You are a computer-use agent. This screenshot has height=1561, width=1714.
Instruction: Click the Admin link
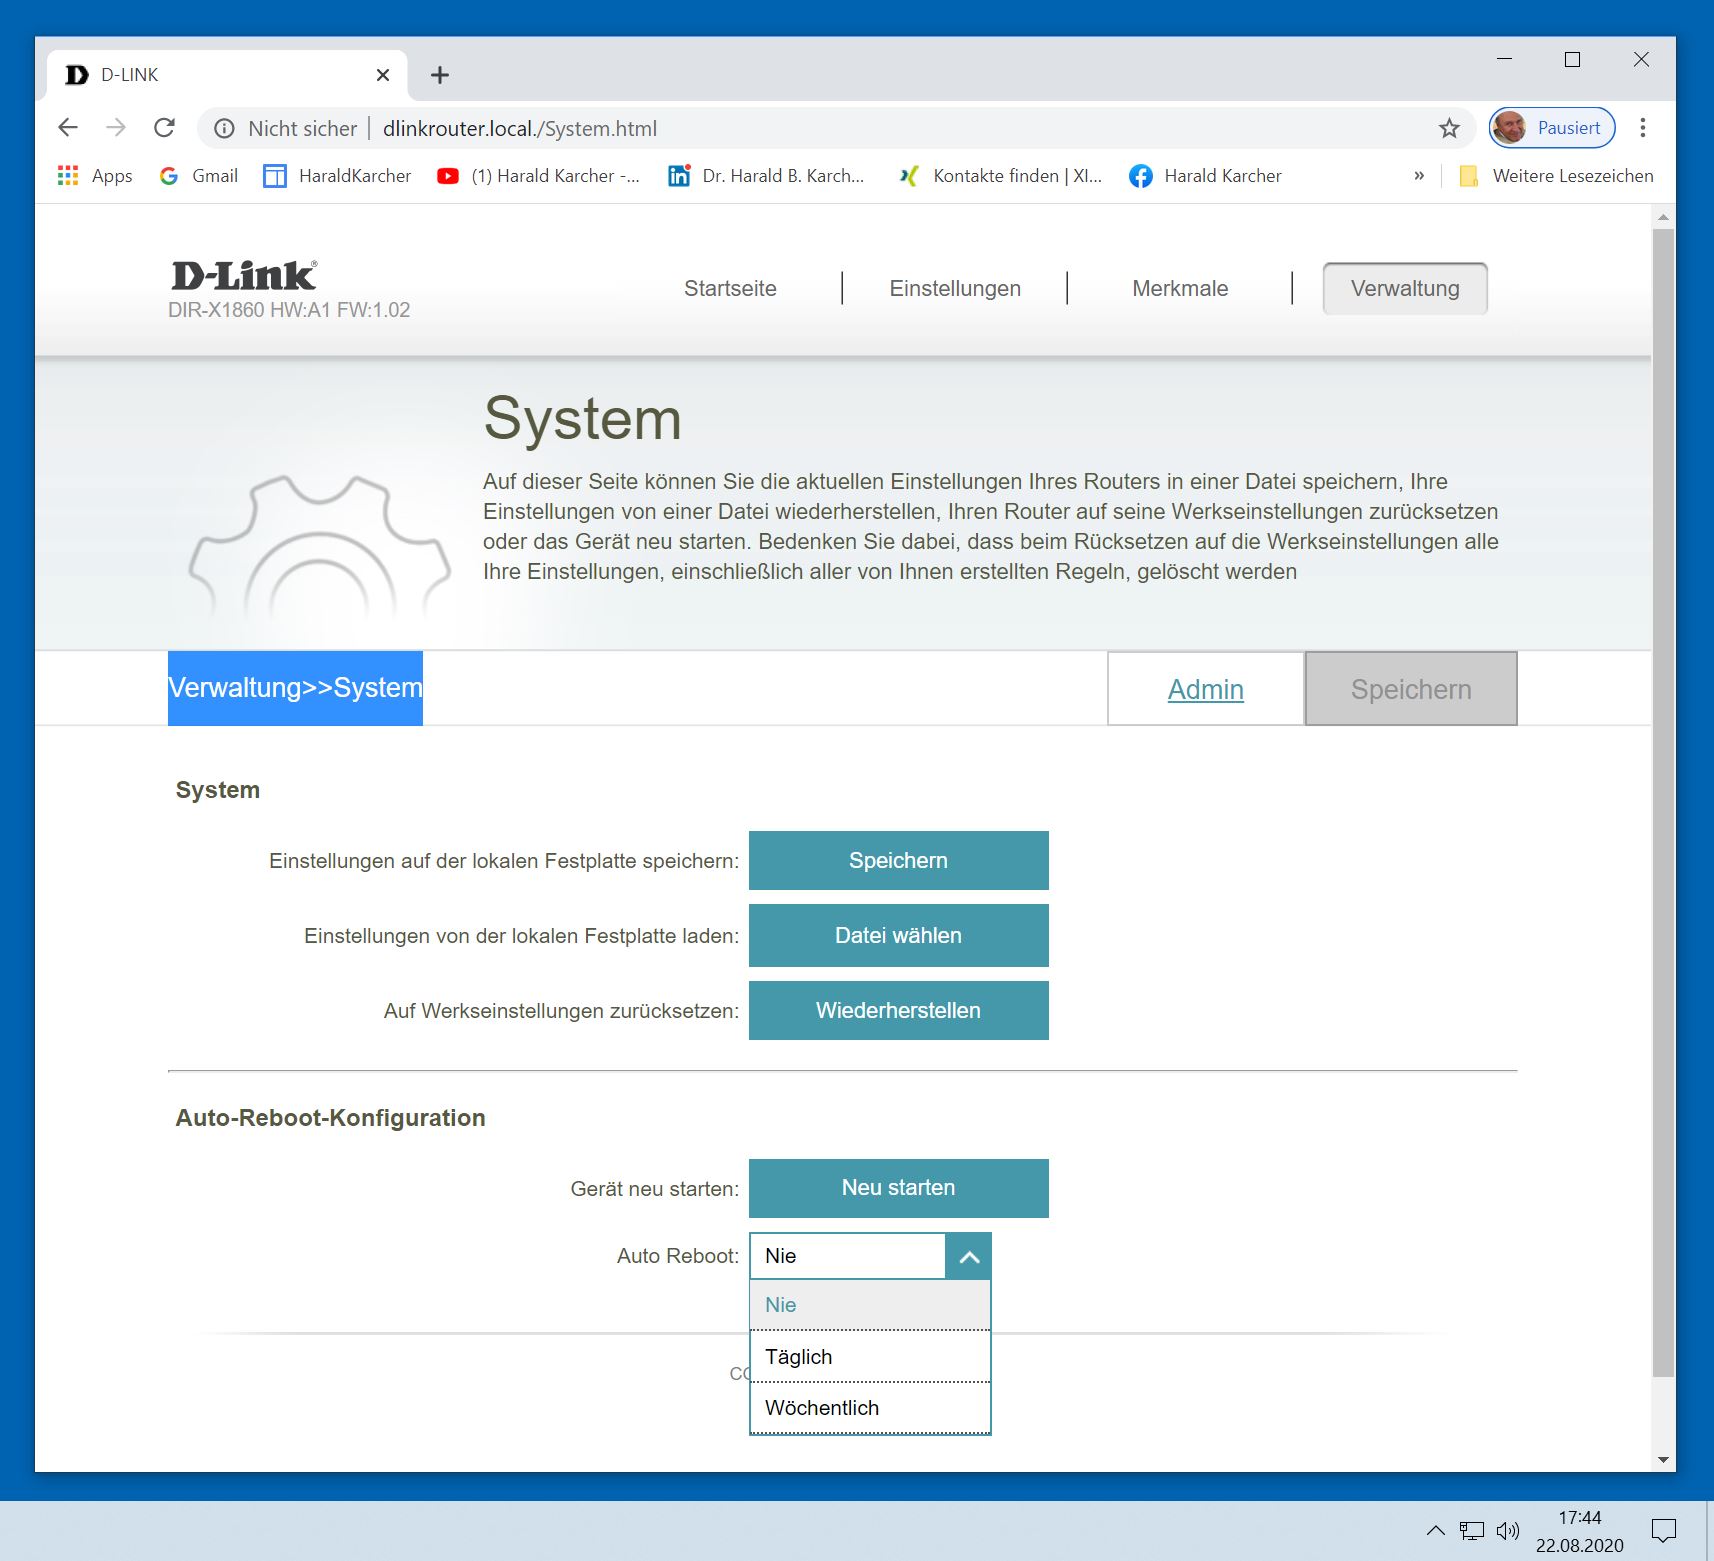tap(1205, 690)
